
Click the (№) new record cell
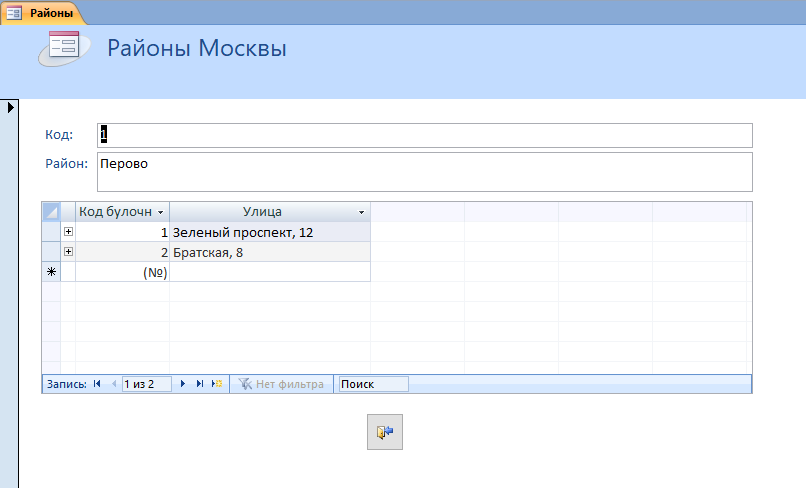(122, 272)
